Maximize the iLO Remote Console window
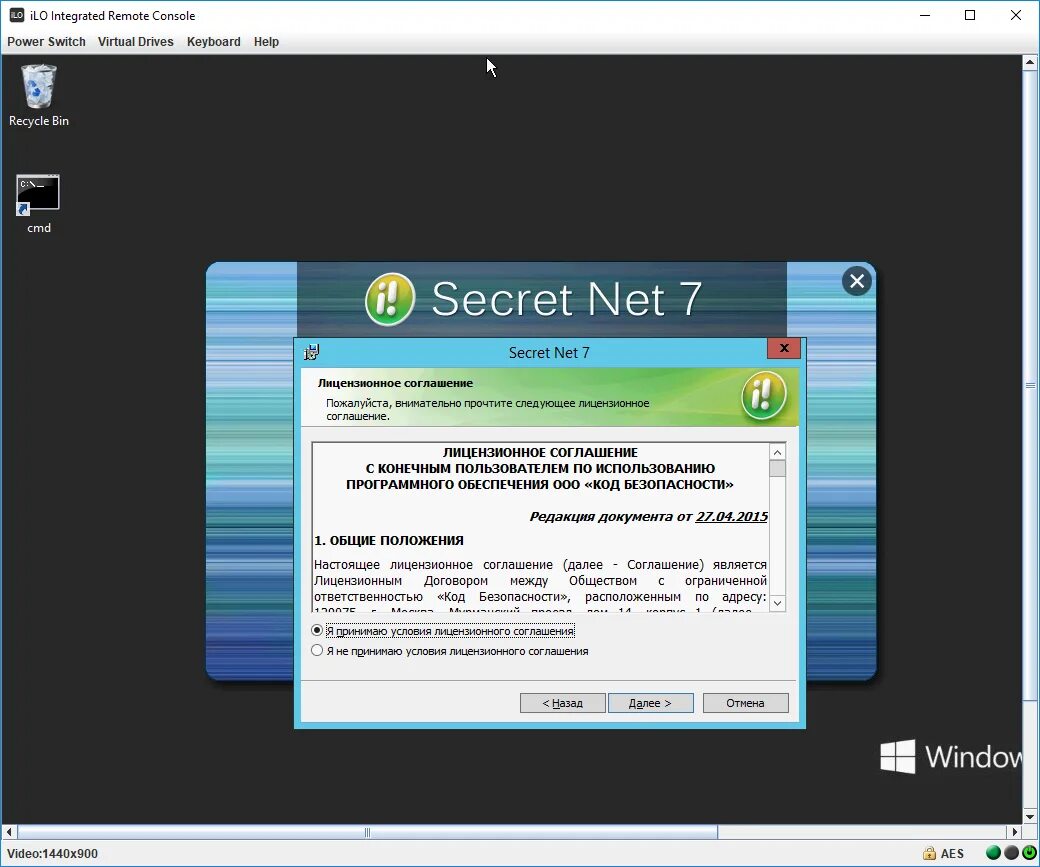 click(970, 15)
